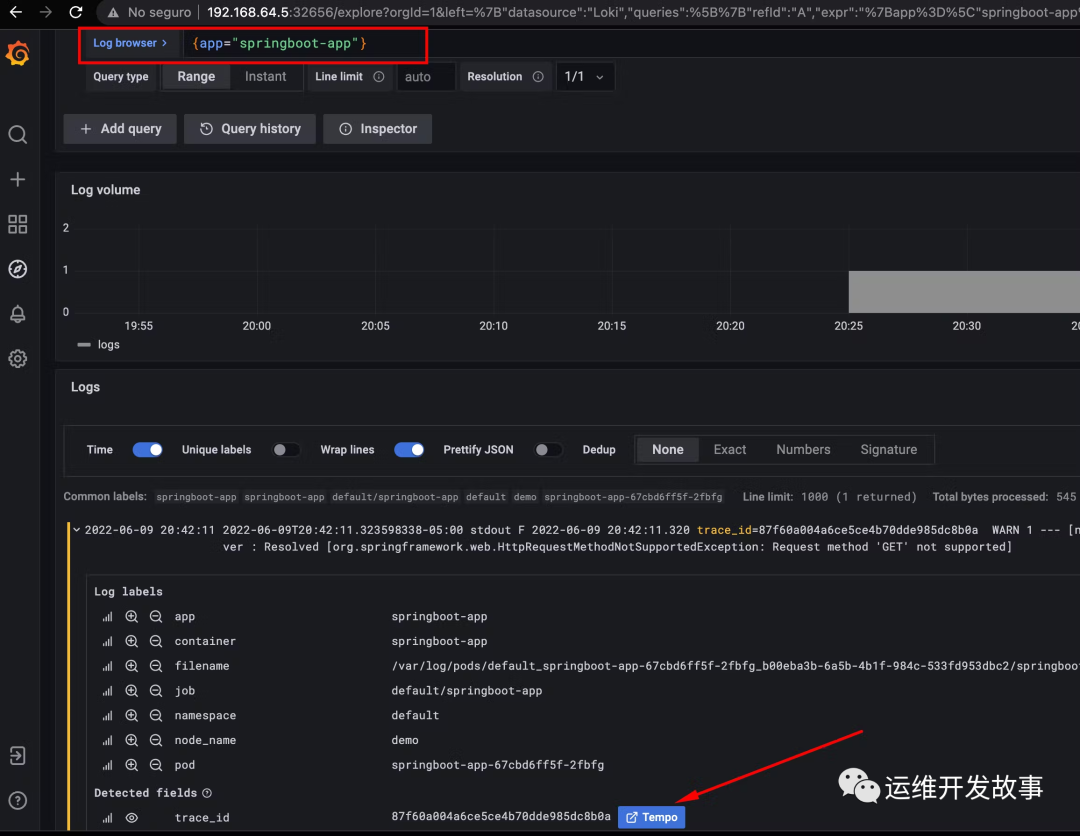This screenshot has height=836, width=1080.
Task: Toggle the Time switch
Action: coord(147,450)
